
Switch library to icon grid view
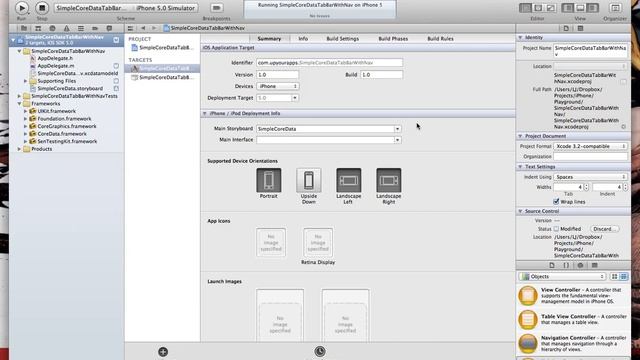point(615,277)
